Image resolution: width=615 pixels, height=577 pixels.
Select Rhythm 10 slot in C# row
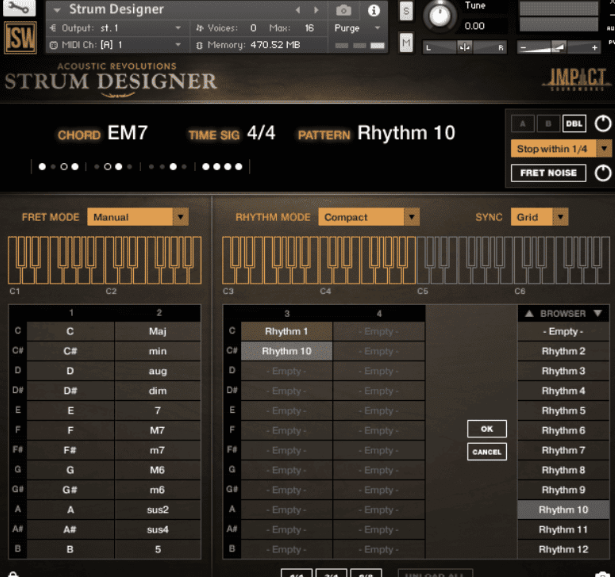tap(286, 351)
